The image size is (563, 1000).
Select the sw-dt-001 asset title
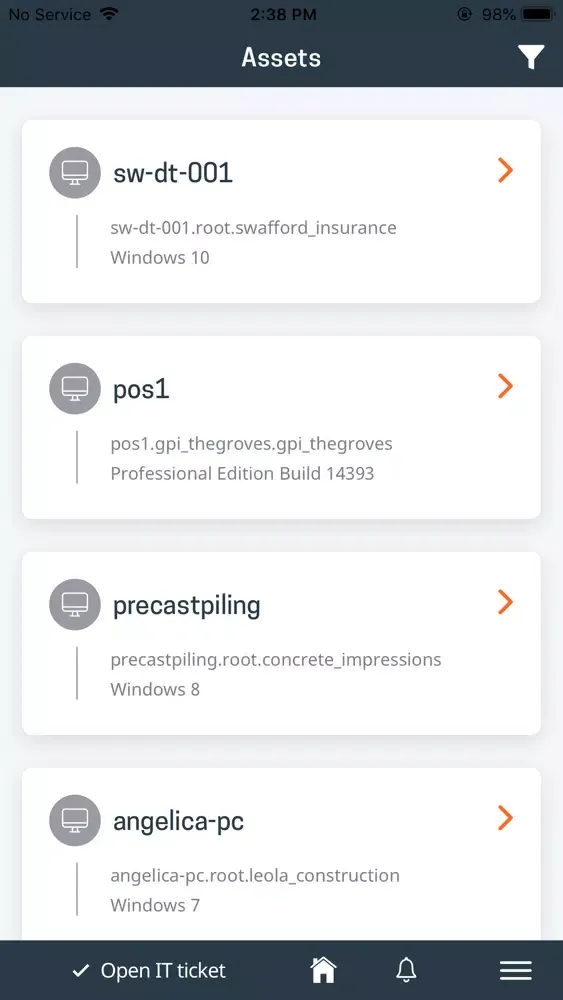pos(173,173)
